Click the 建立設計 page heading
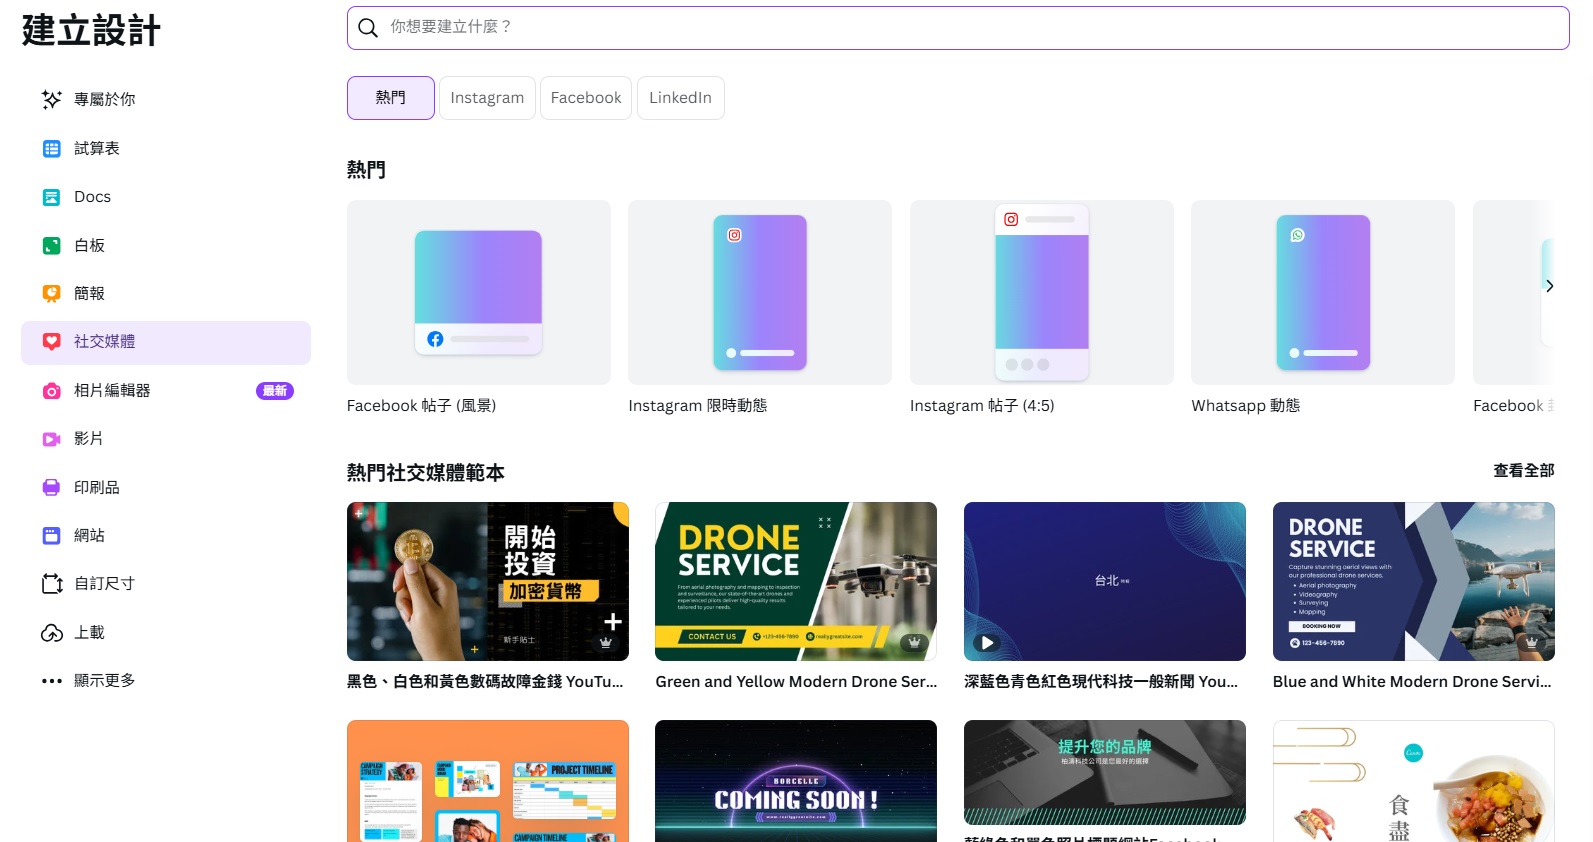Image resolution: width=1593 pixels, height=842 pixels. (91, 30)
